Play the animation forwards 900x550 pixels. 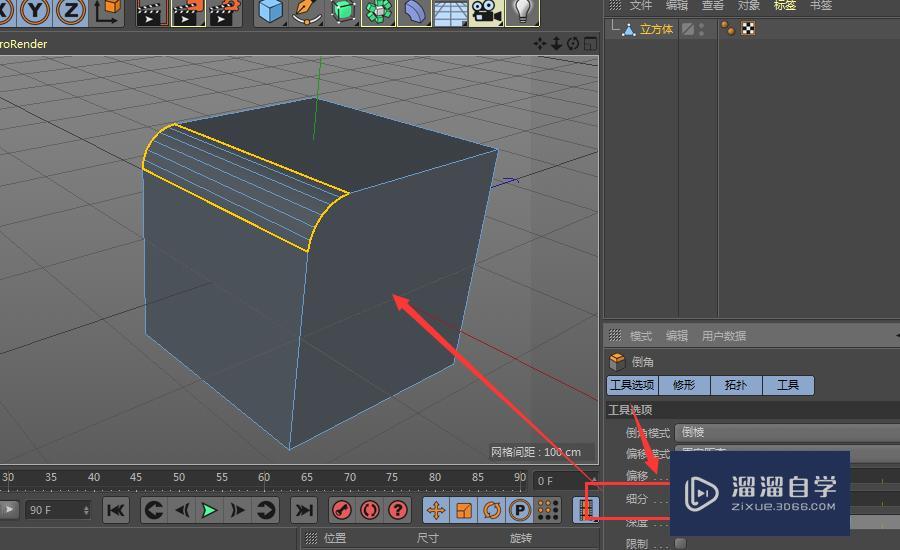pyautogui.click(x=210, y=510)
